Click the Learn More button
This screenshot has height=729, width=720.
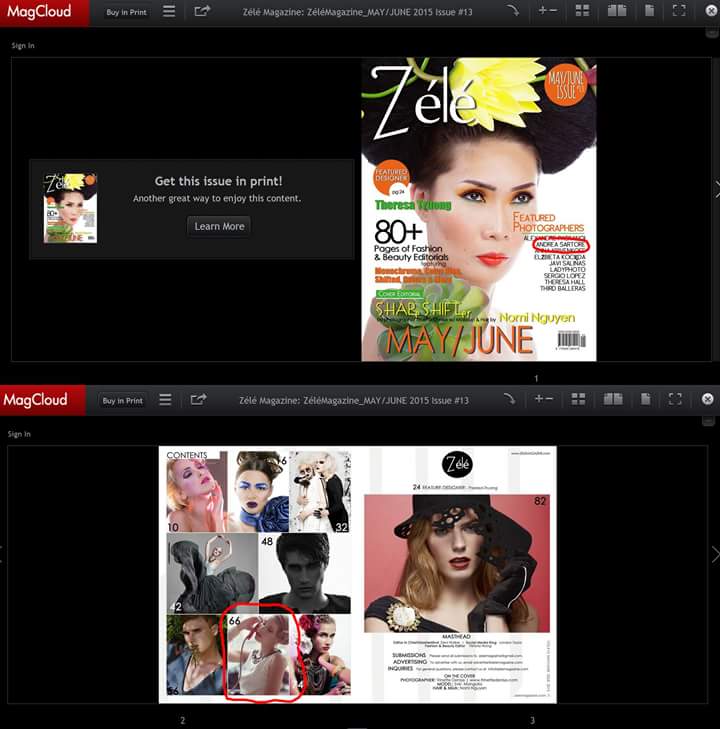[x=219, y=226]
